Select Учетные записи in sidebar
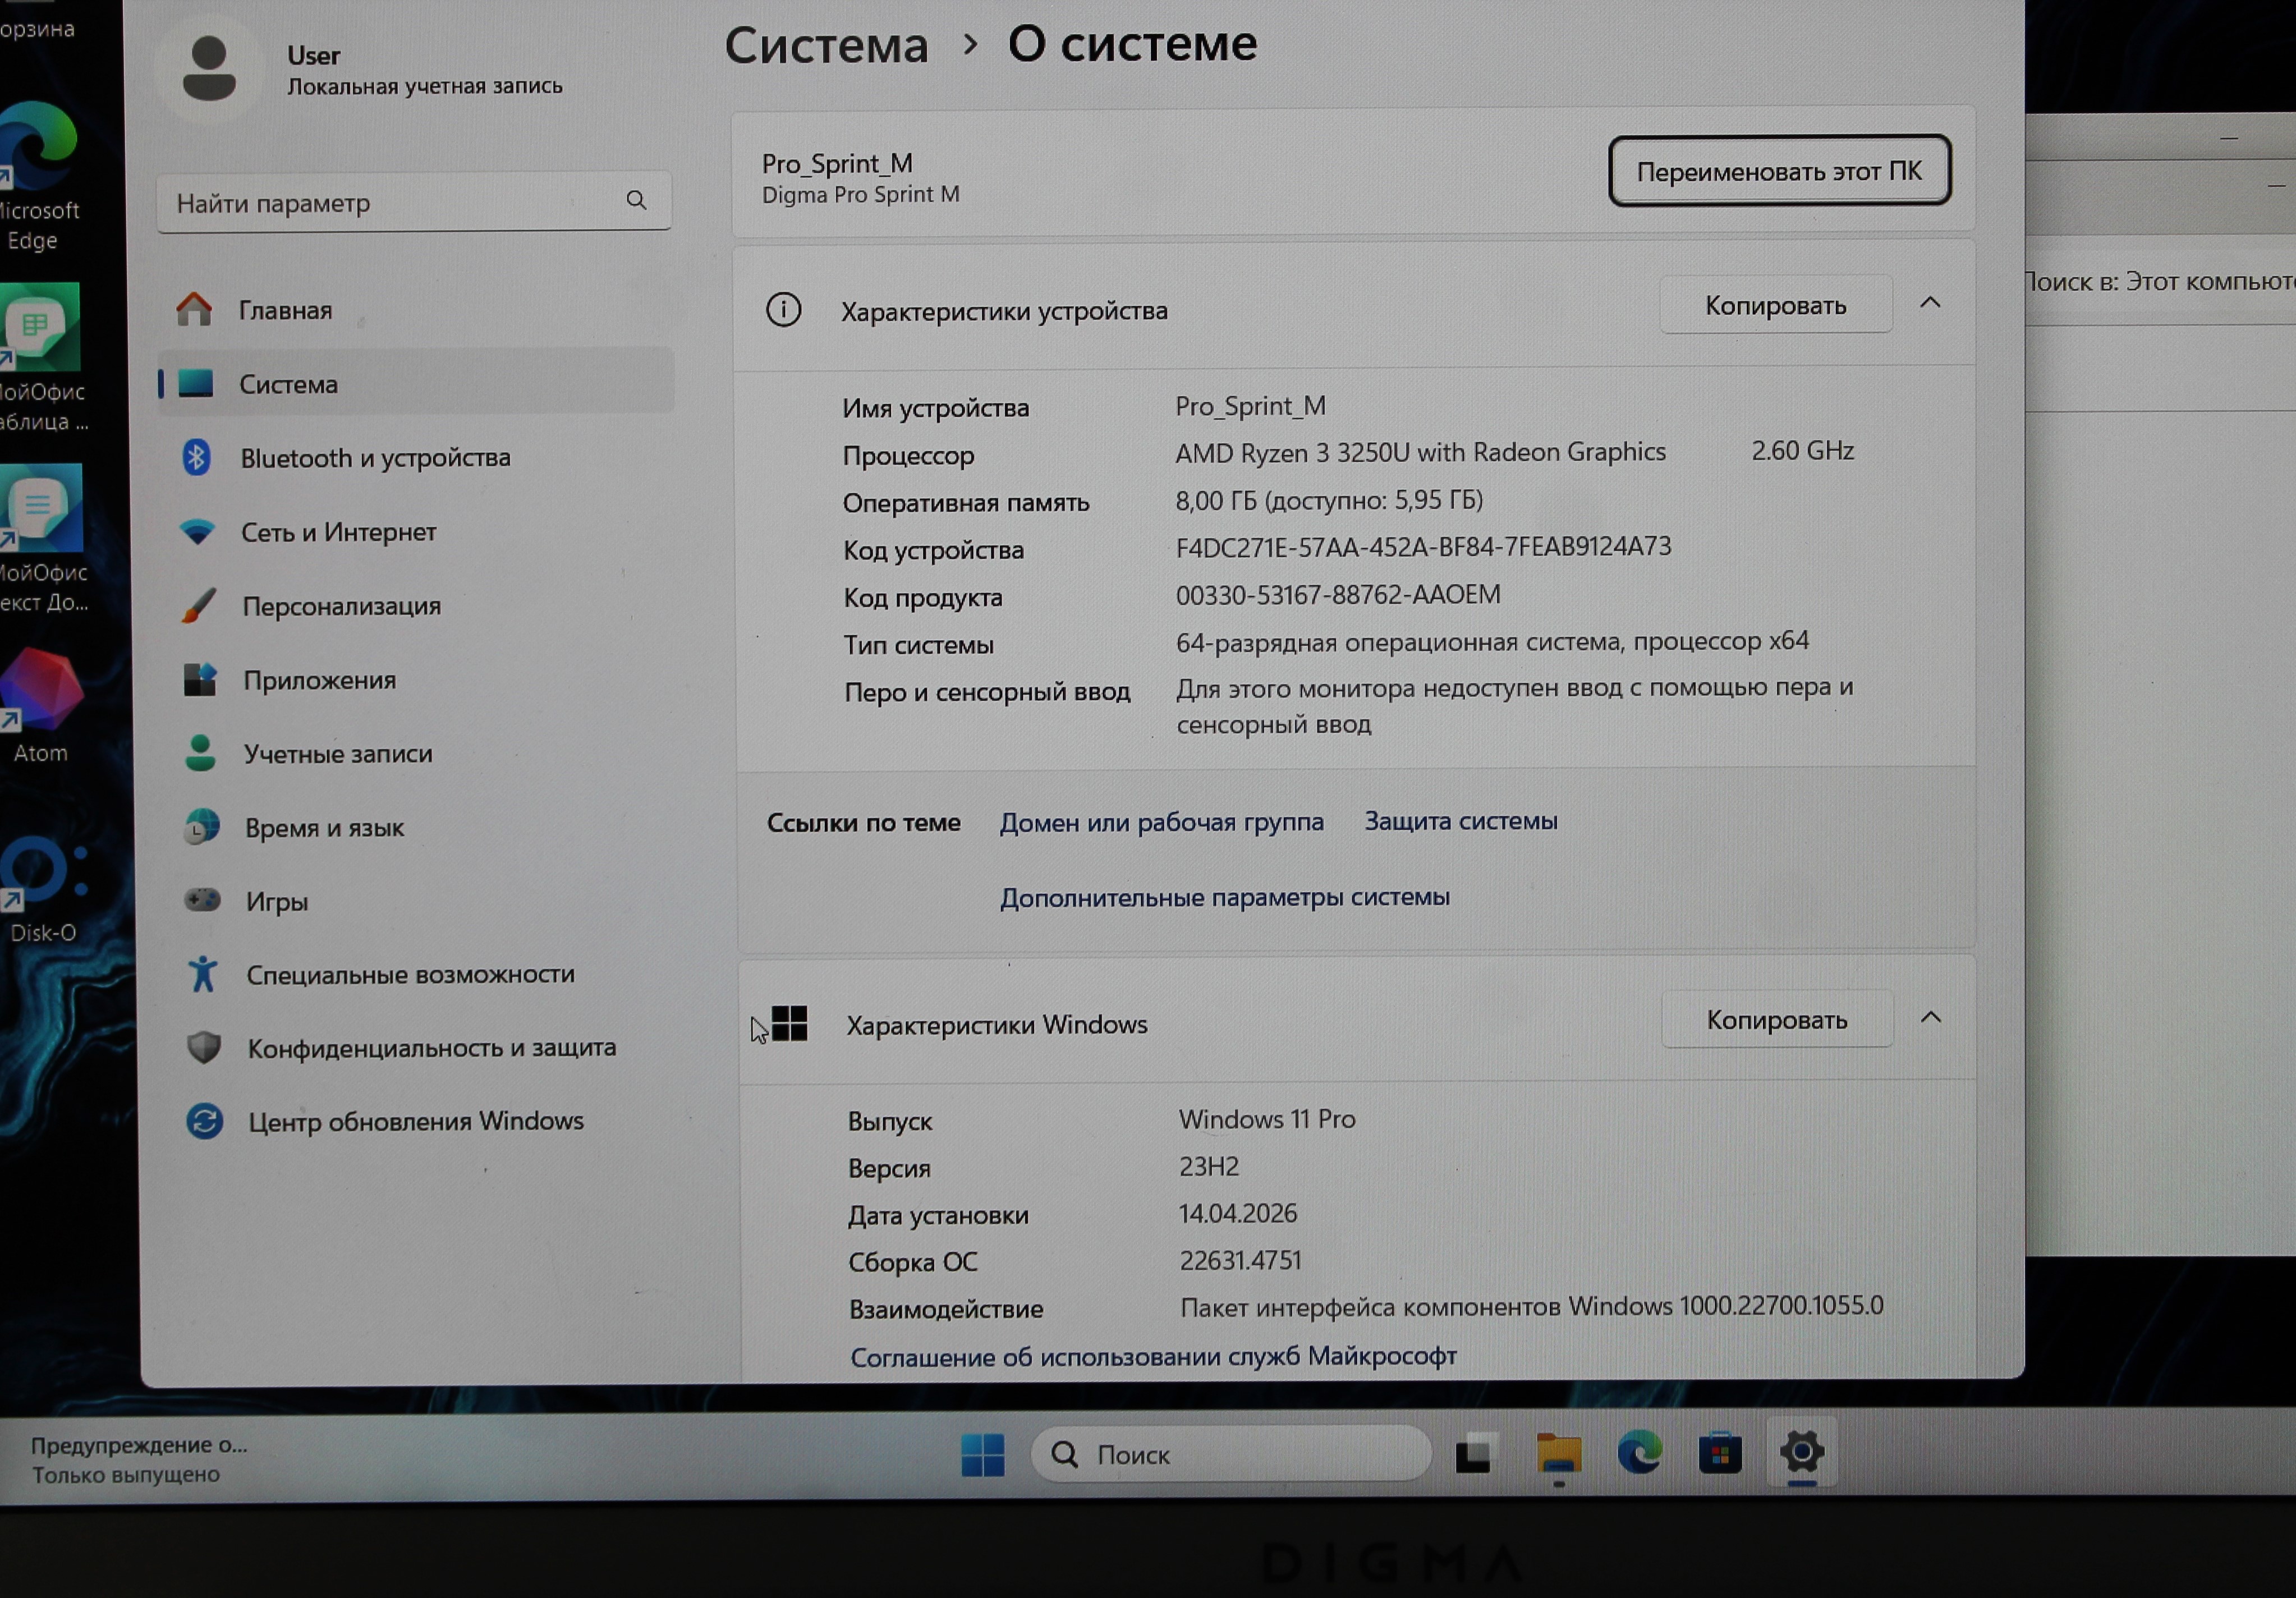 coord(337,754)
